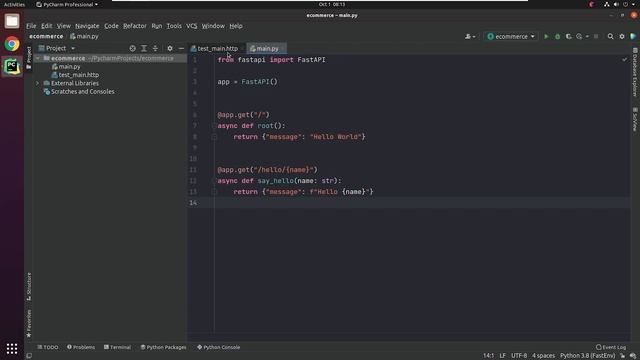The height and width of the screenshot is (360, 640).
Task: Toggle tool window buttons in bottom-left corner
Action: [29, 356]
